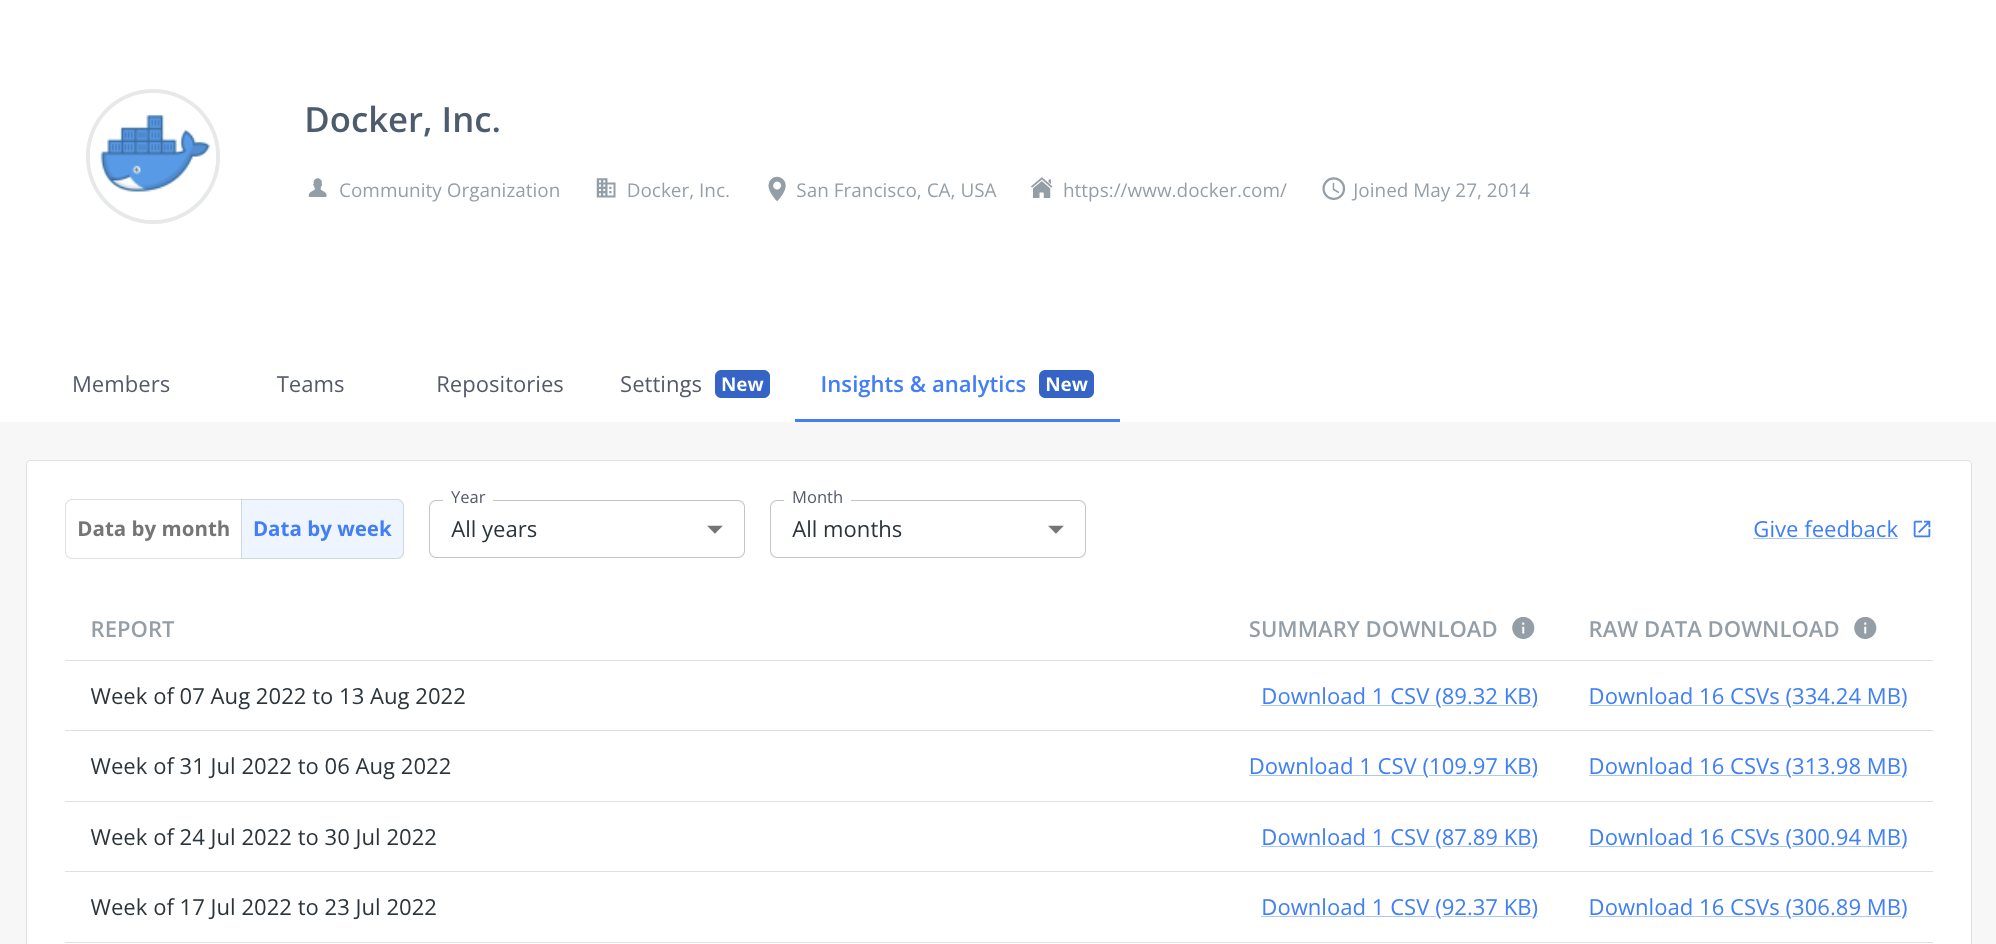Screen dimensions: 1996x944
Task: Open the info tooltip for SUMMARY DOWNLOAD
Action: coord(1523,628)
